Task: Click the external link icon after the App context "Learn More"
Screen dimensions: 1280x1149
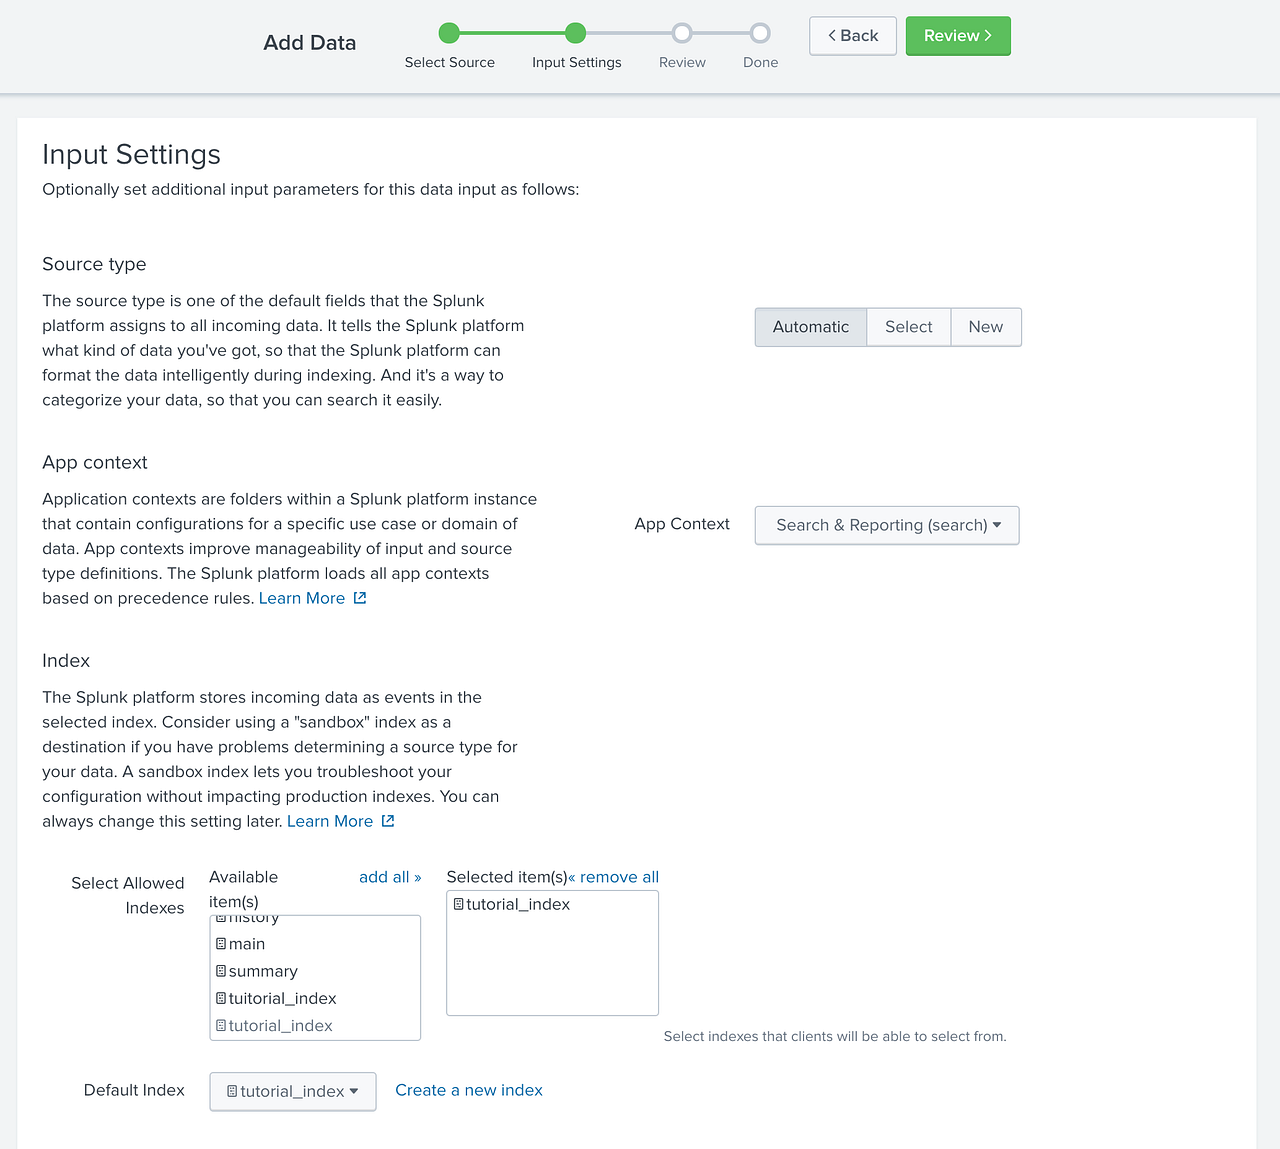Action: [x=360, y=597]
